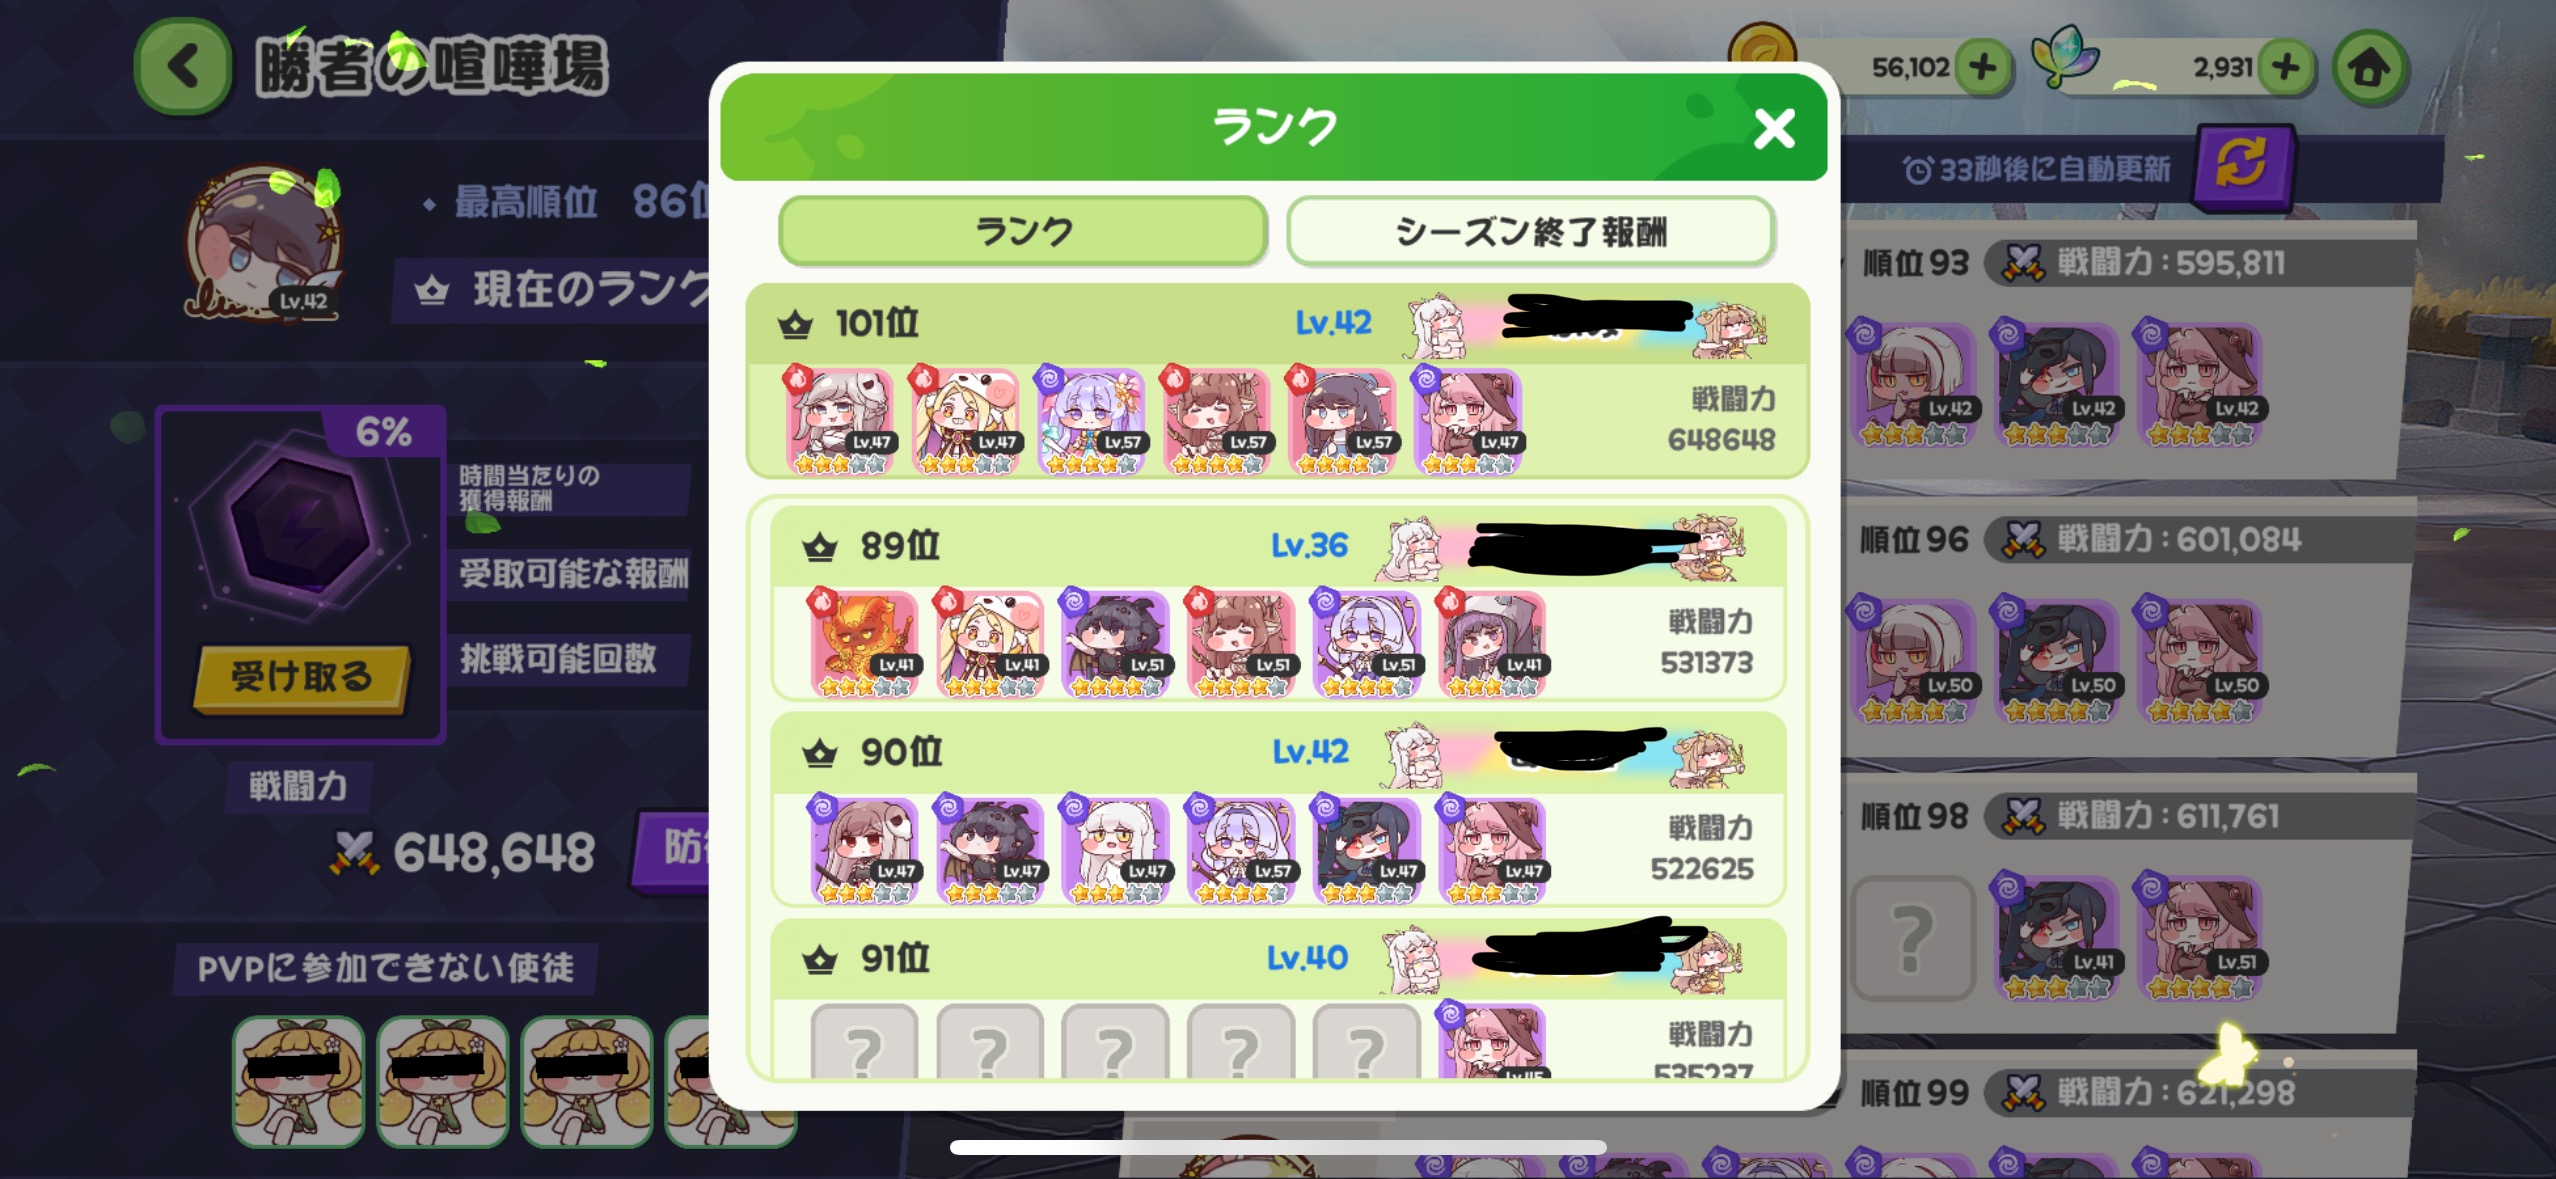Screen dimensions: 2556x1179
Task: Add butterfly gems with the plus button
Action: (2286, 68)
